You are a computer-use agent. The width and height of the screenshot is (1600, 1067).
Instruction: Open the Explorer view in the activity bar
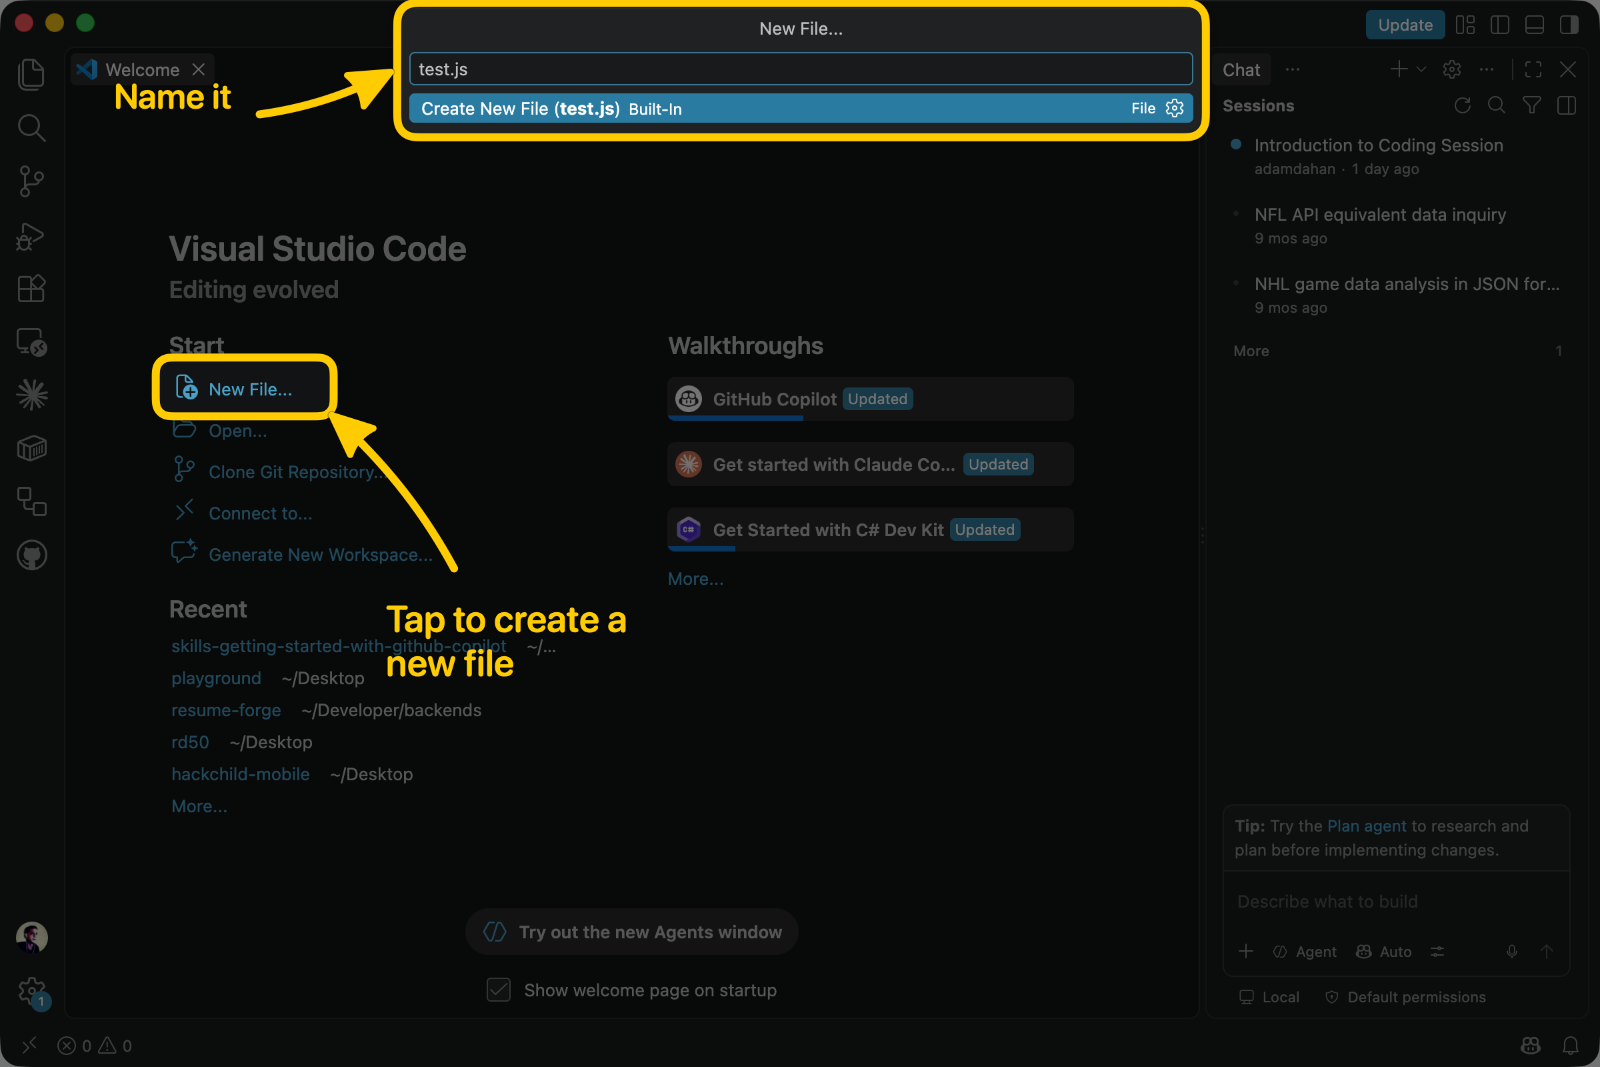click(32, 74)
